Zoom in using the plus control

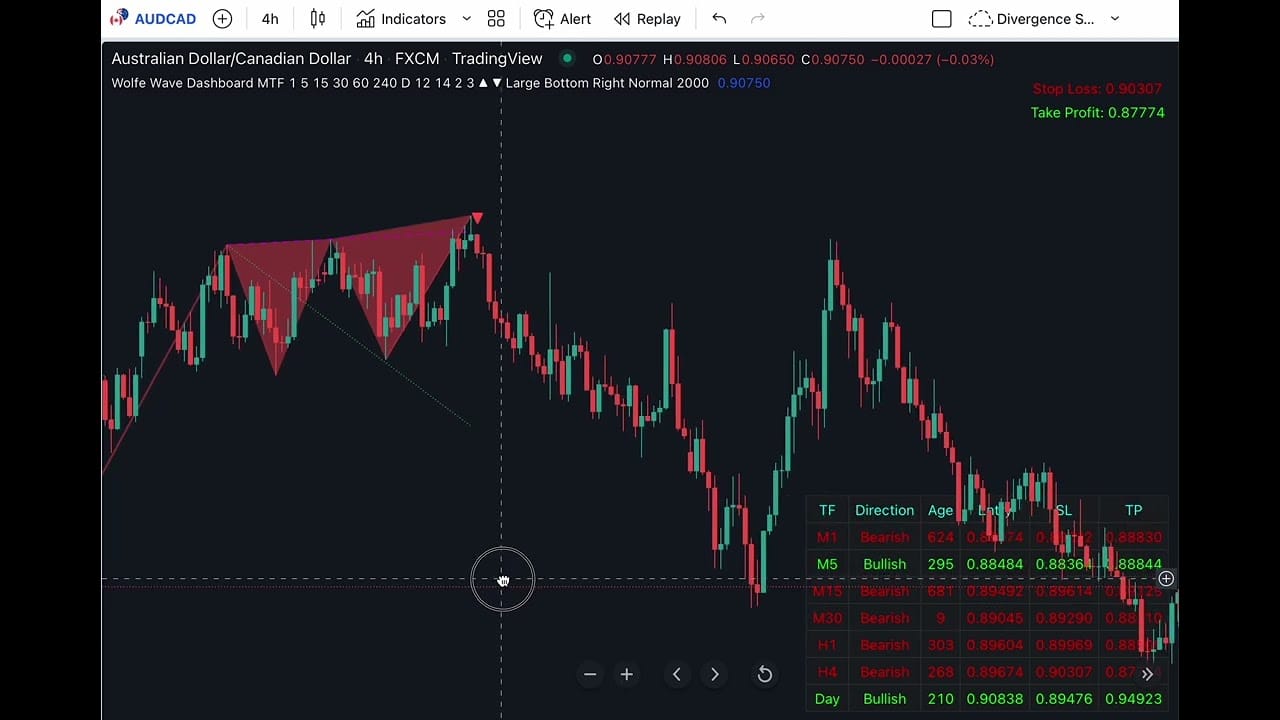627,674
